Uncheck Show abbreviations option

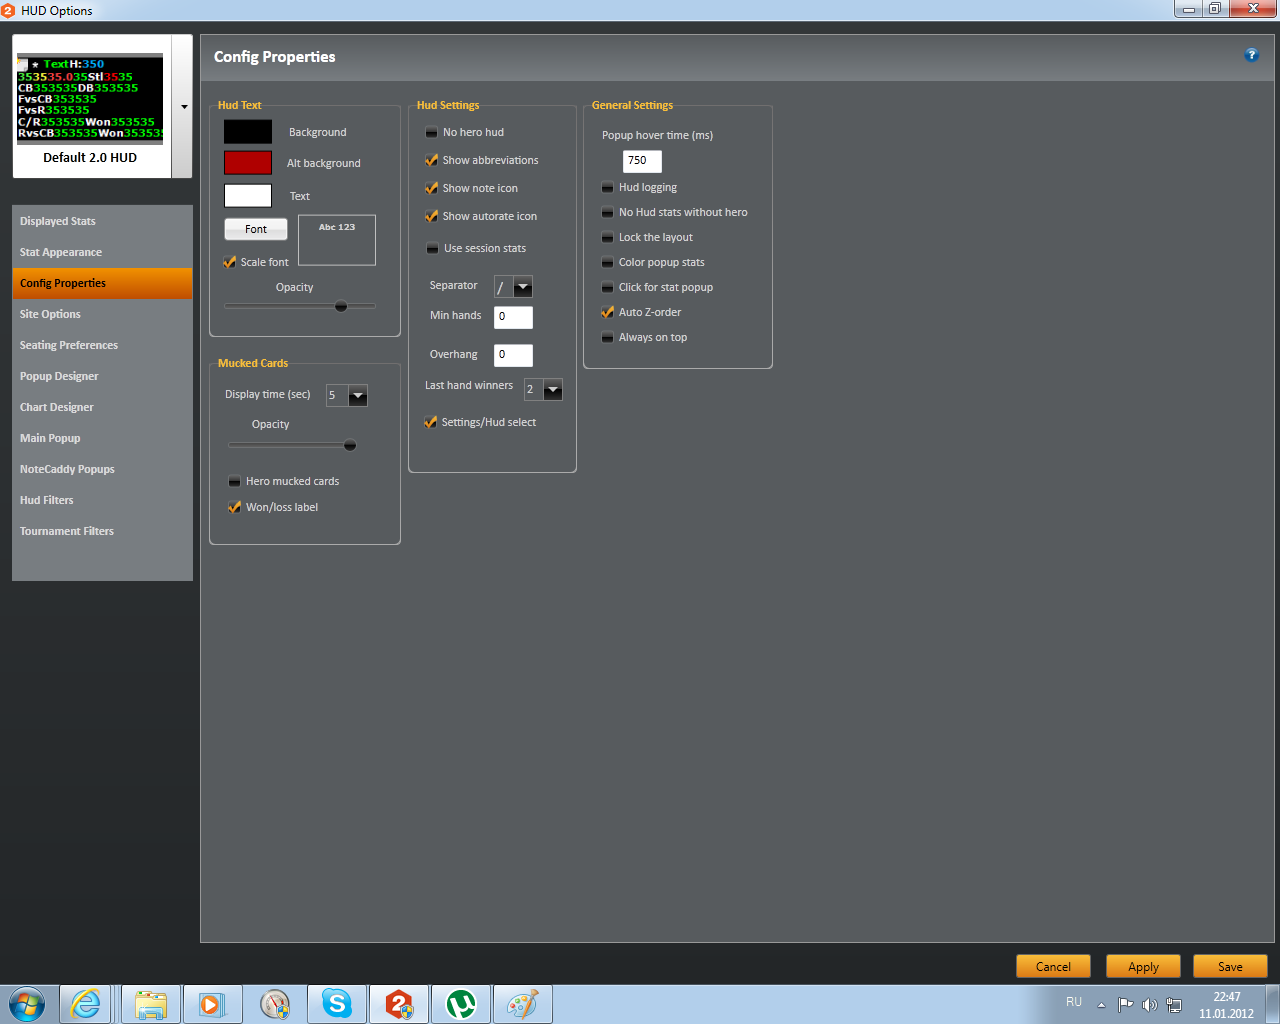pos(432,160)
